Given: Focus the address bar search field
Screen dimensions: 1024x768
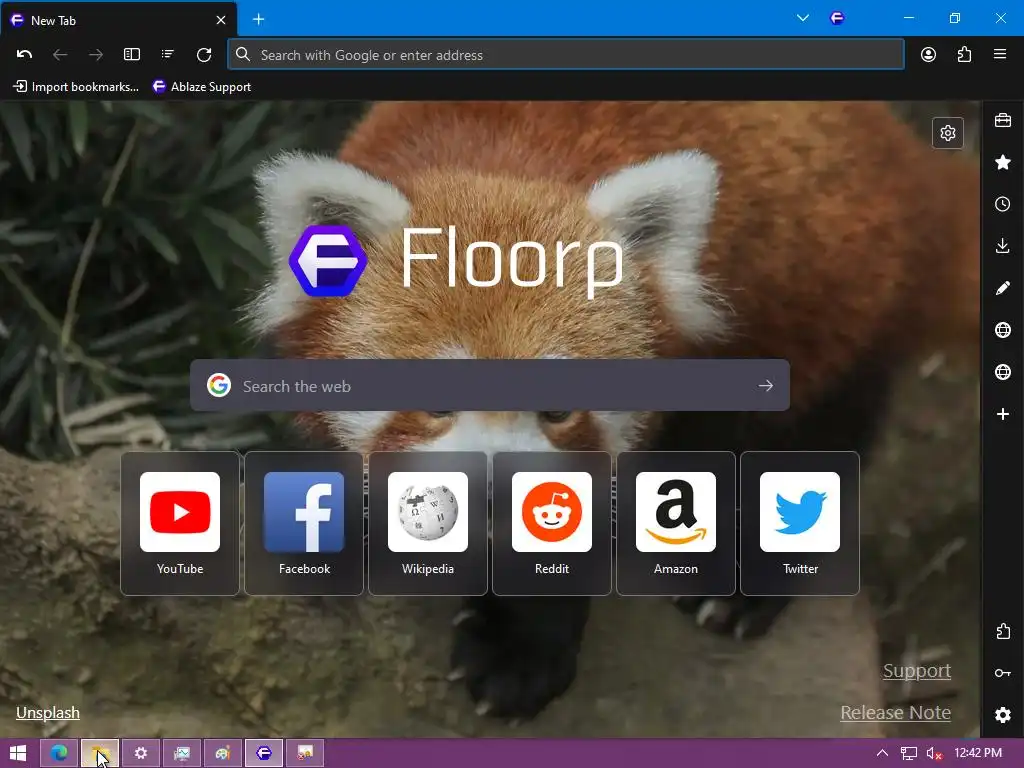Looking at the screenshot, I should pos(566,55).
